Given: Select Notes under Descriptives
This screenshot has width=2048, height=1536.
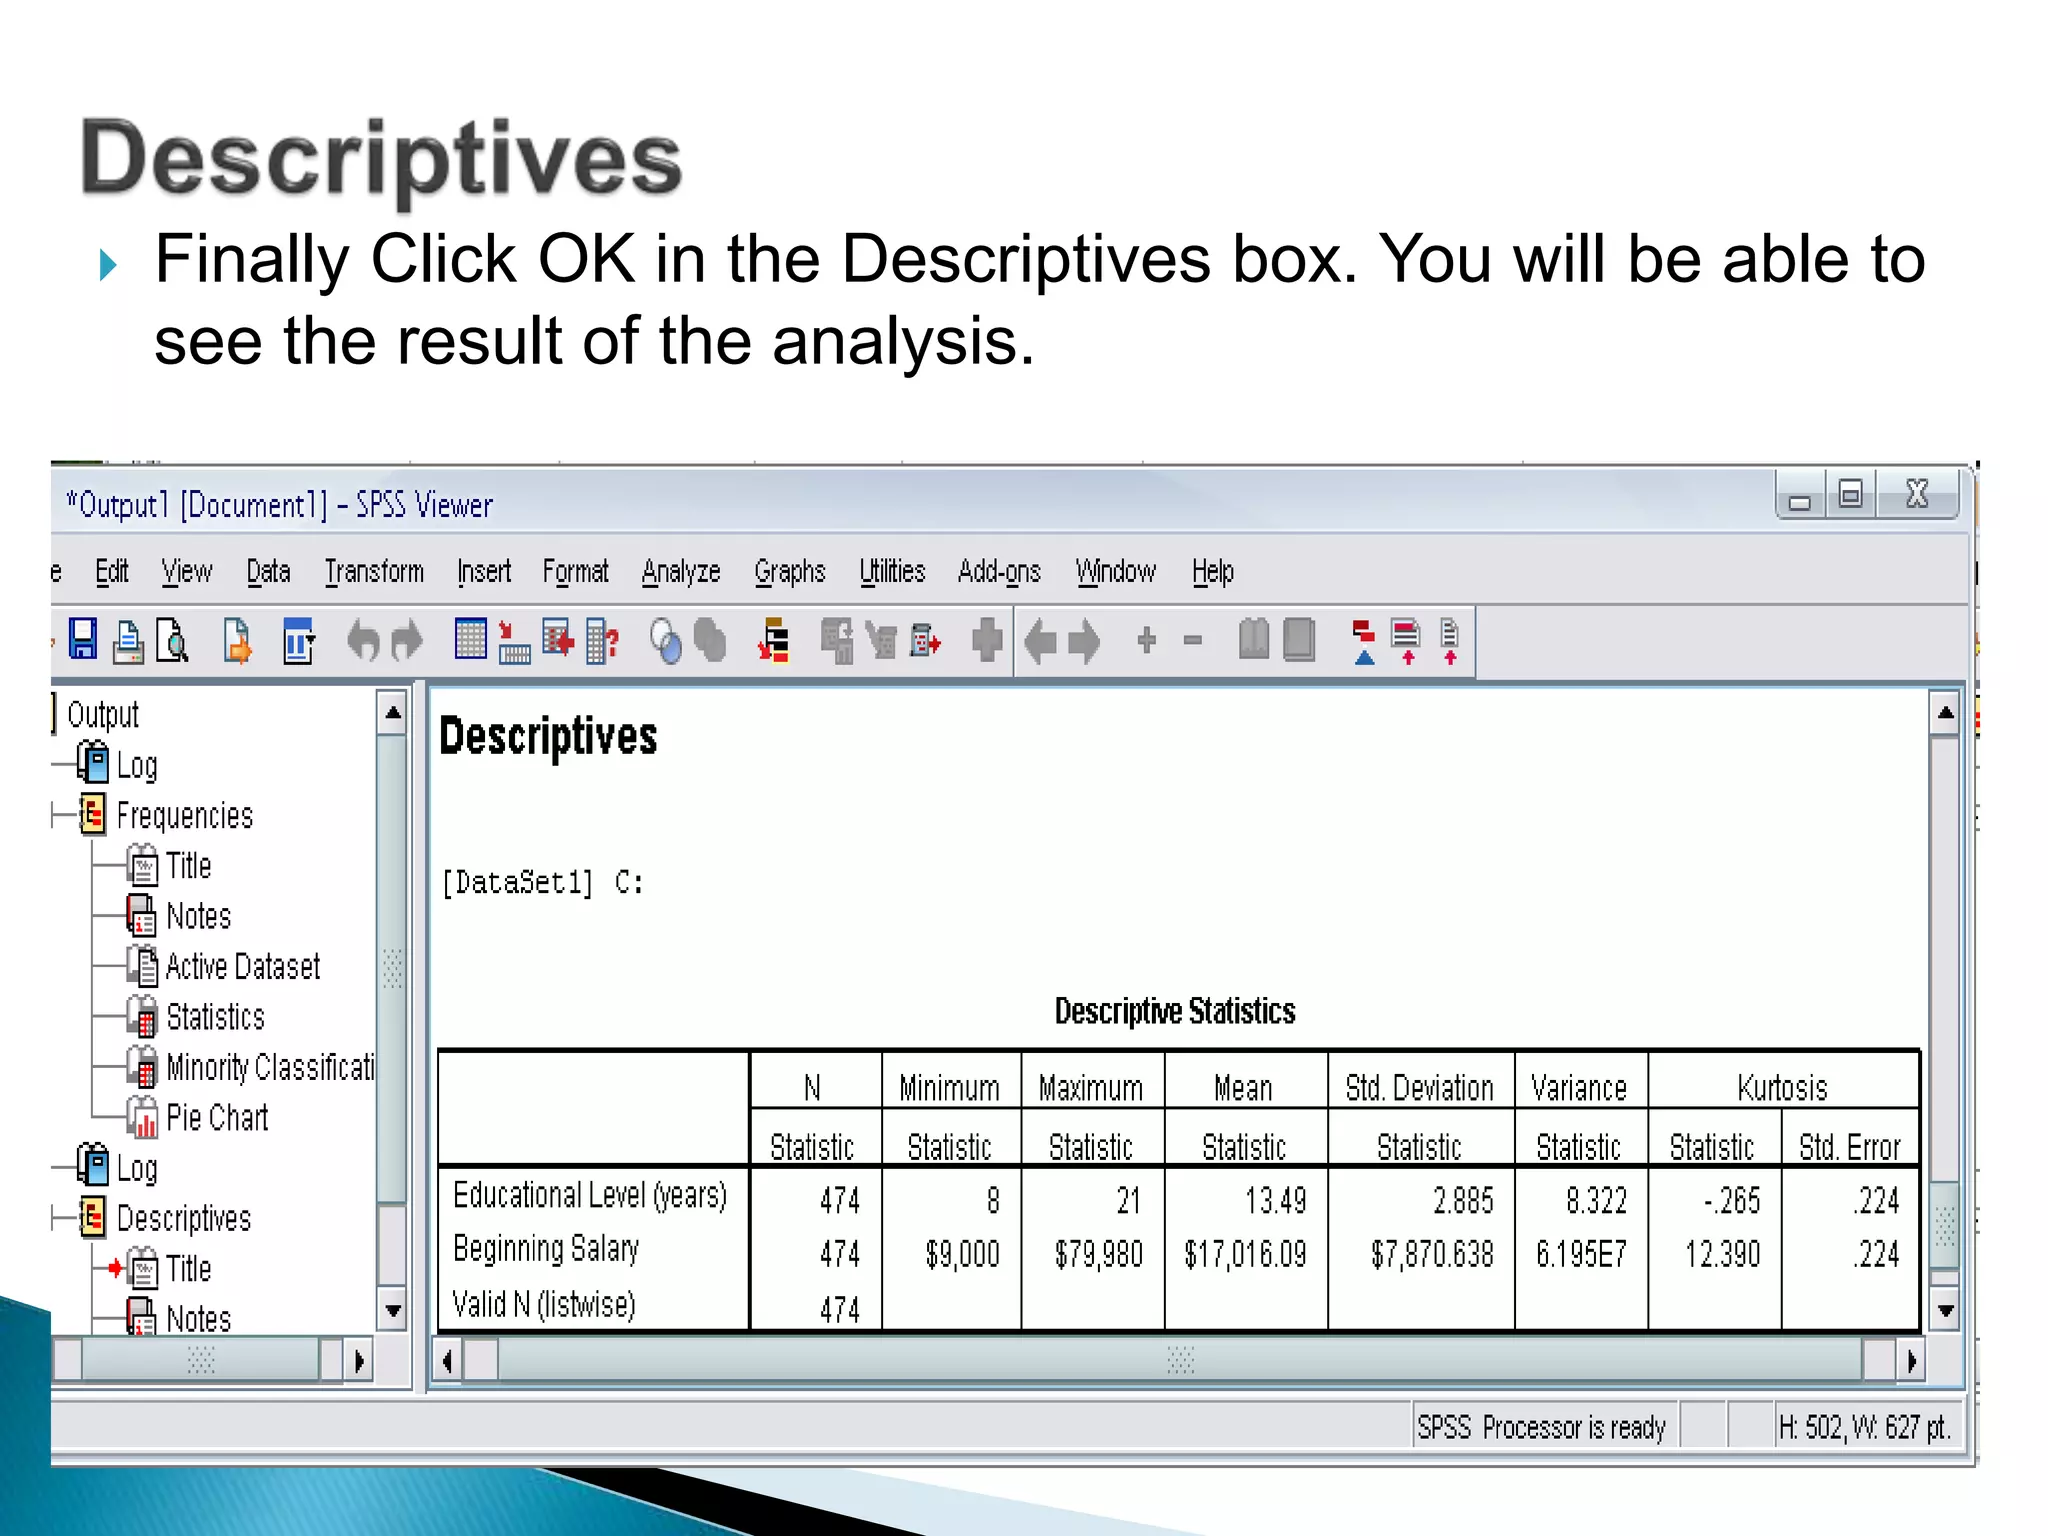Looking at the screenshot, I should [x=198, y=1319].
